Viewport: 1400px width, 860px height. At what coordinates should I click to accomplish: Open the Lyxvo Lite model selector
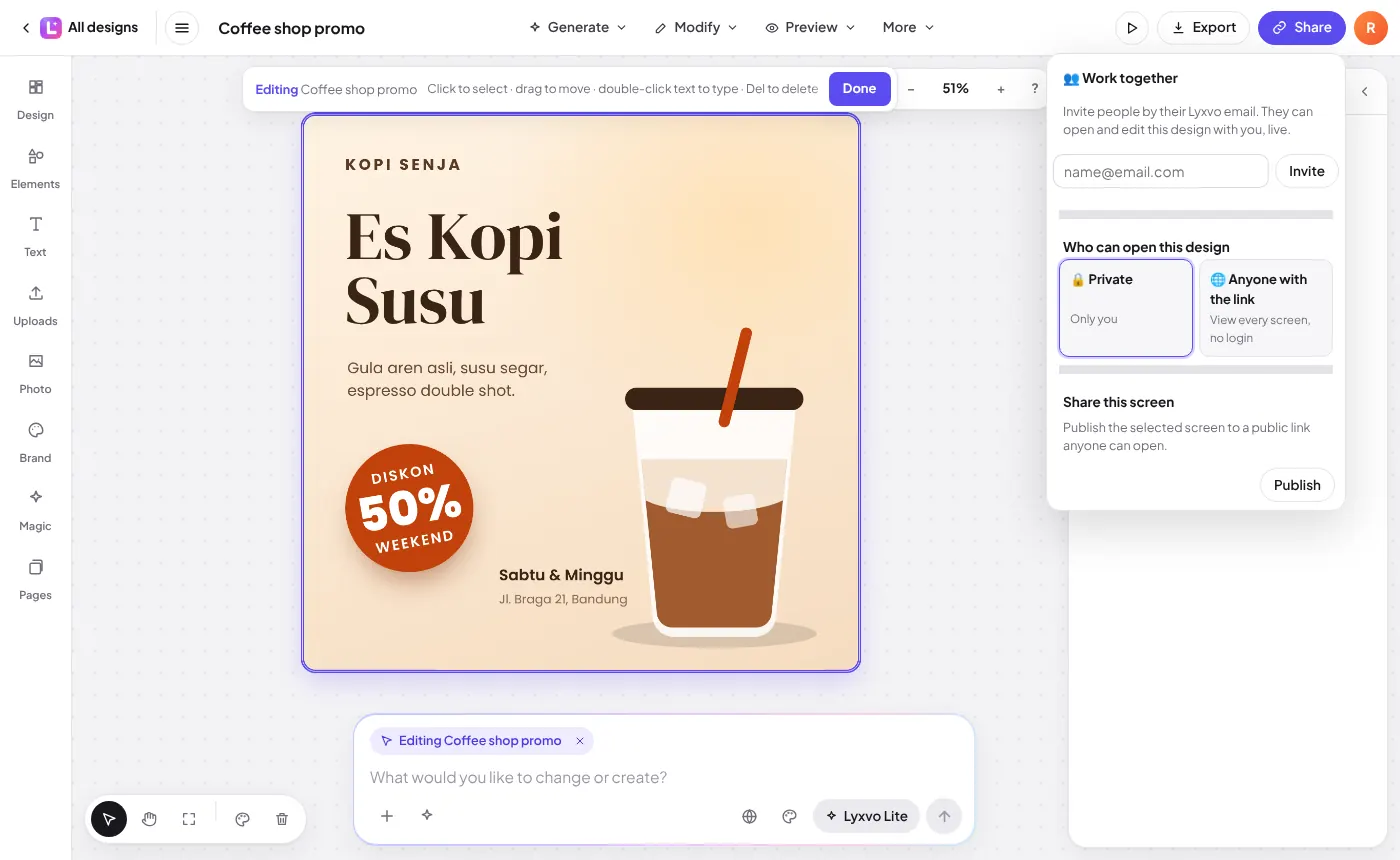tap(867, 816)
